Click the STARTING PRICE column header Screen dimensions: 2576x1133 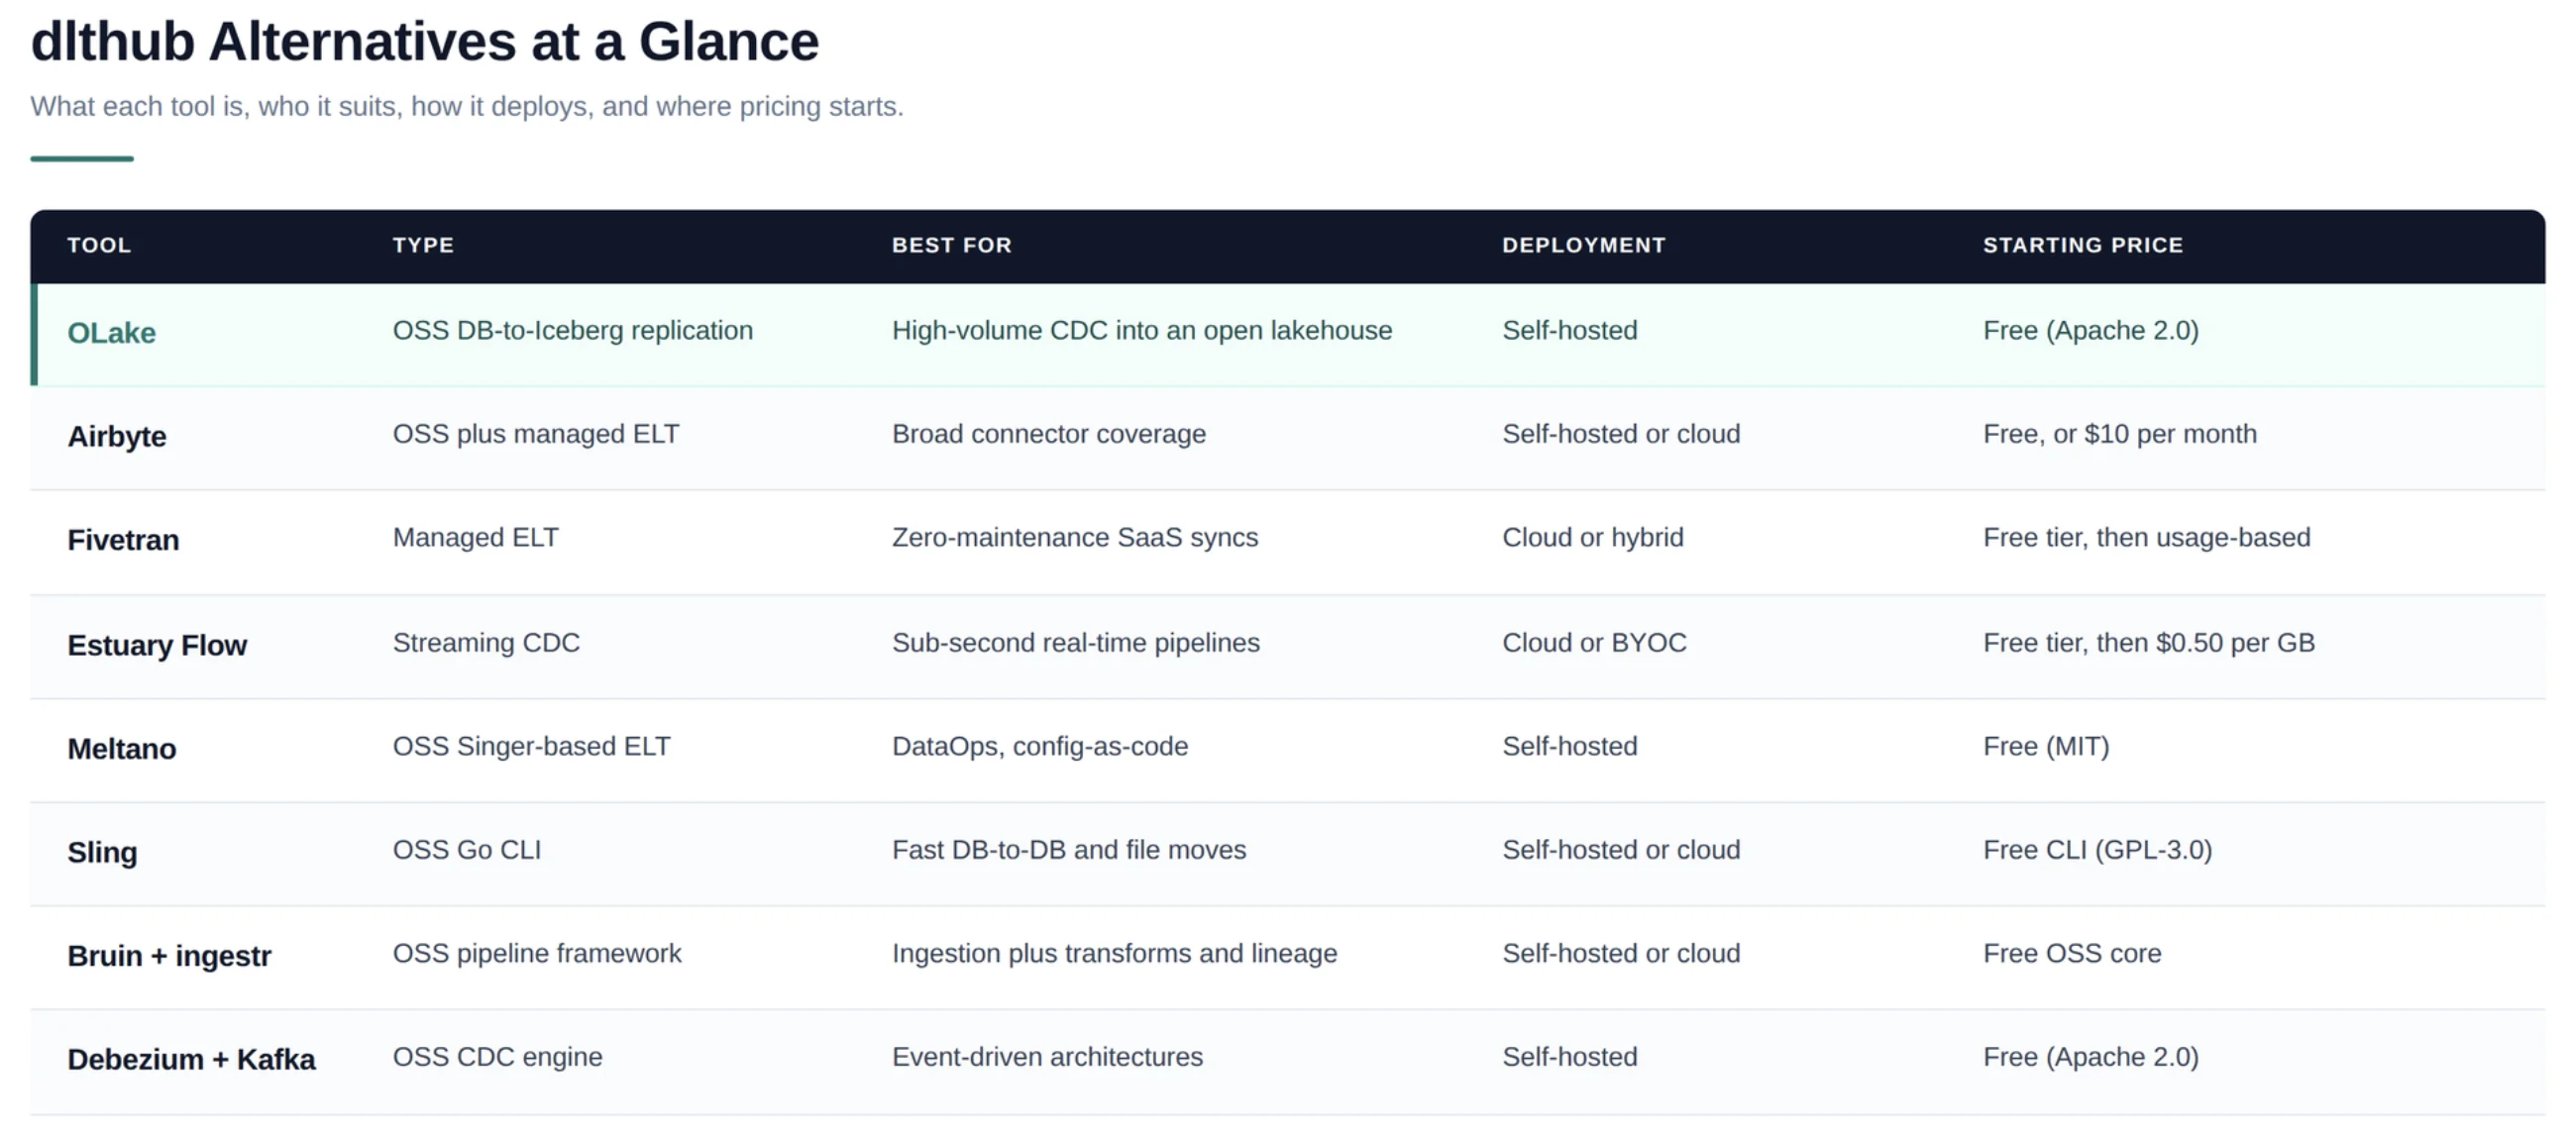[x=2082, y=245]
